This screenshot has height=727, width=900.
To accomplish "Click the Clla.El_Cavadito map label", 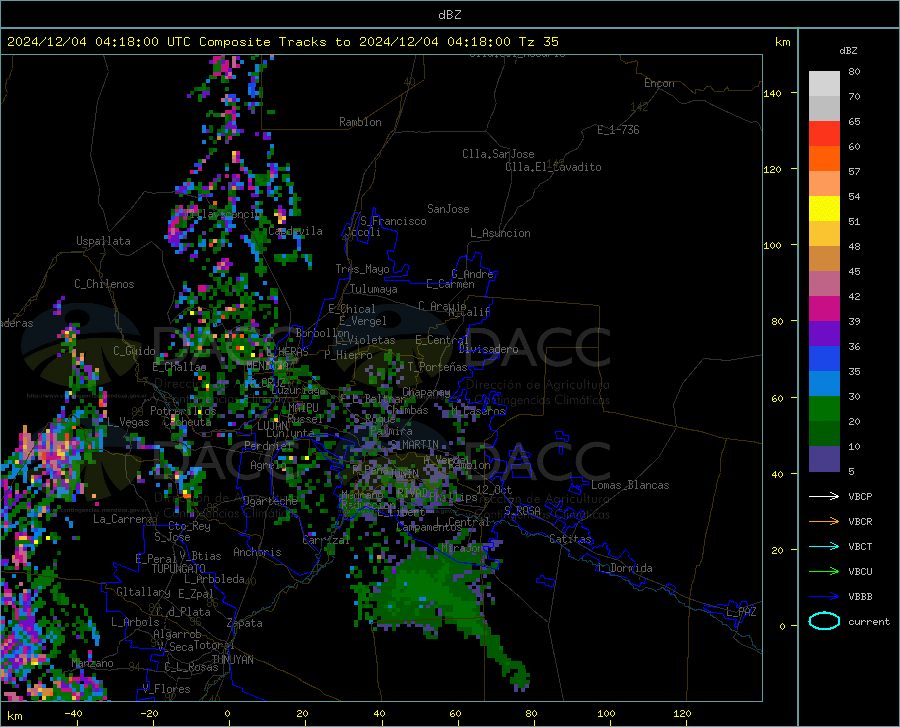I will coord(553,167).
